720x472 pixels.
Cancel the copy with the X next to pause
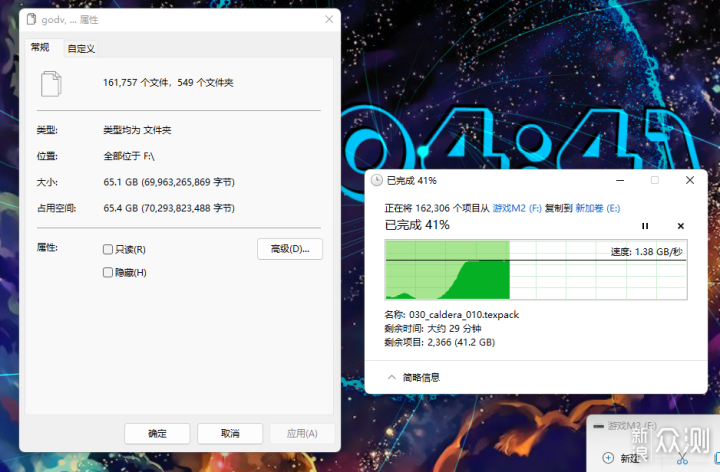click(x=681, y=226)
